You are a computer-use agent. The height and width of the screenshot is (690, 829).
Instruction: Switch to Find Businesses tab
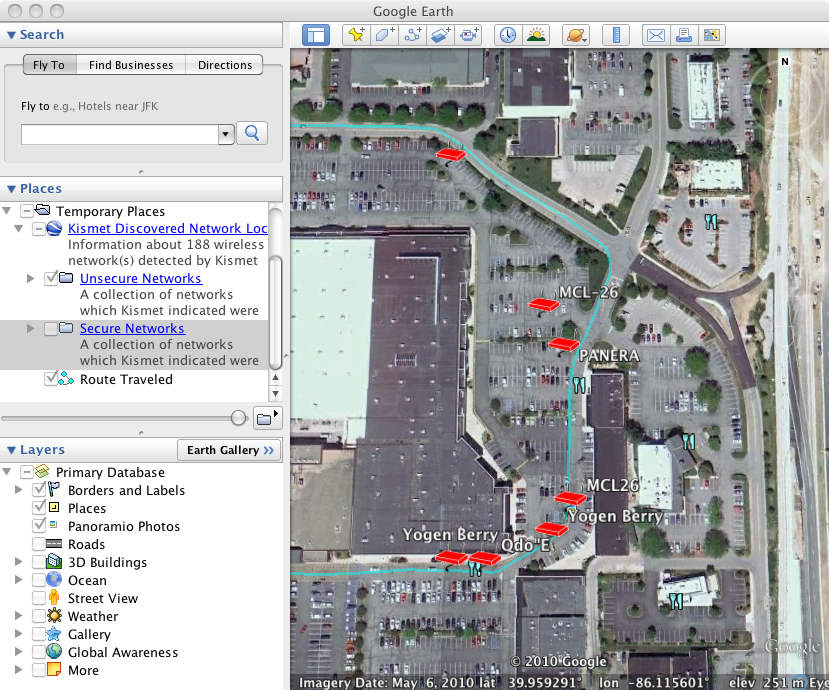point(131,65)
